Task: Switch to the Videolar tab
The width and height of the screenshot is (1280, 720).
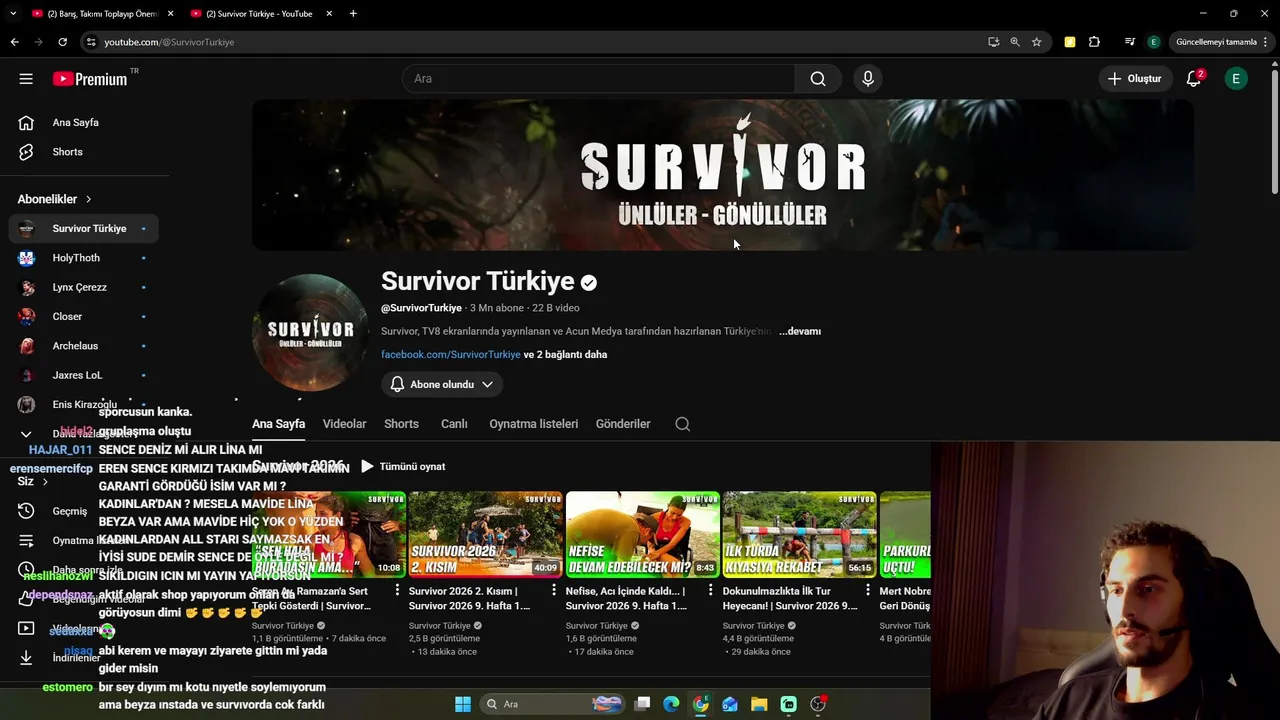Action: tap(344, 424)
